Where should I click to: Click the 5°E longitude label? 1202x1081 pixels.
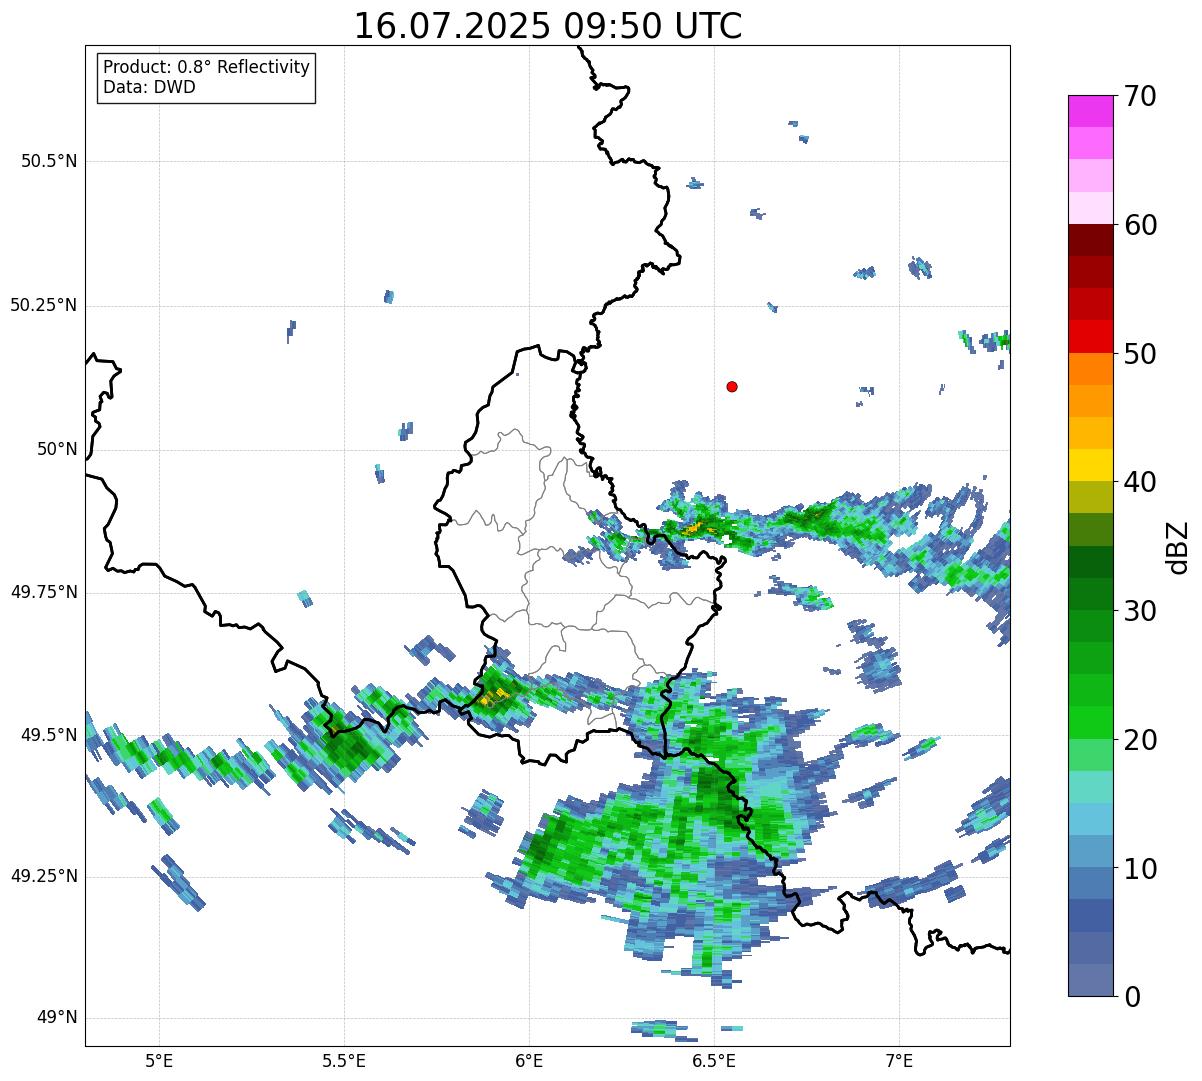[159, 1060]
